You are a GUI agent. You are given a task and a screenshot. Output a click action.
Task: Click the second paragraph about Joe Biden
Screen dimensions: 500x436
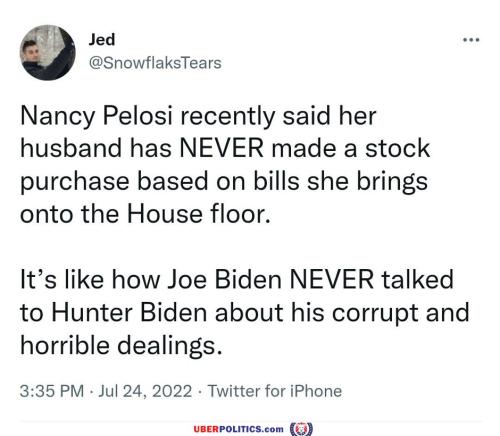coord(245,312)
